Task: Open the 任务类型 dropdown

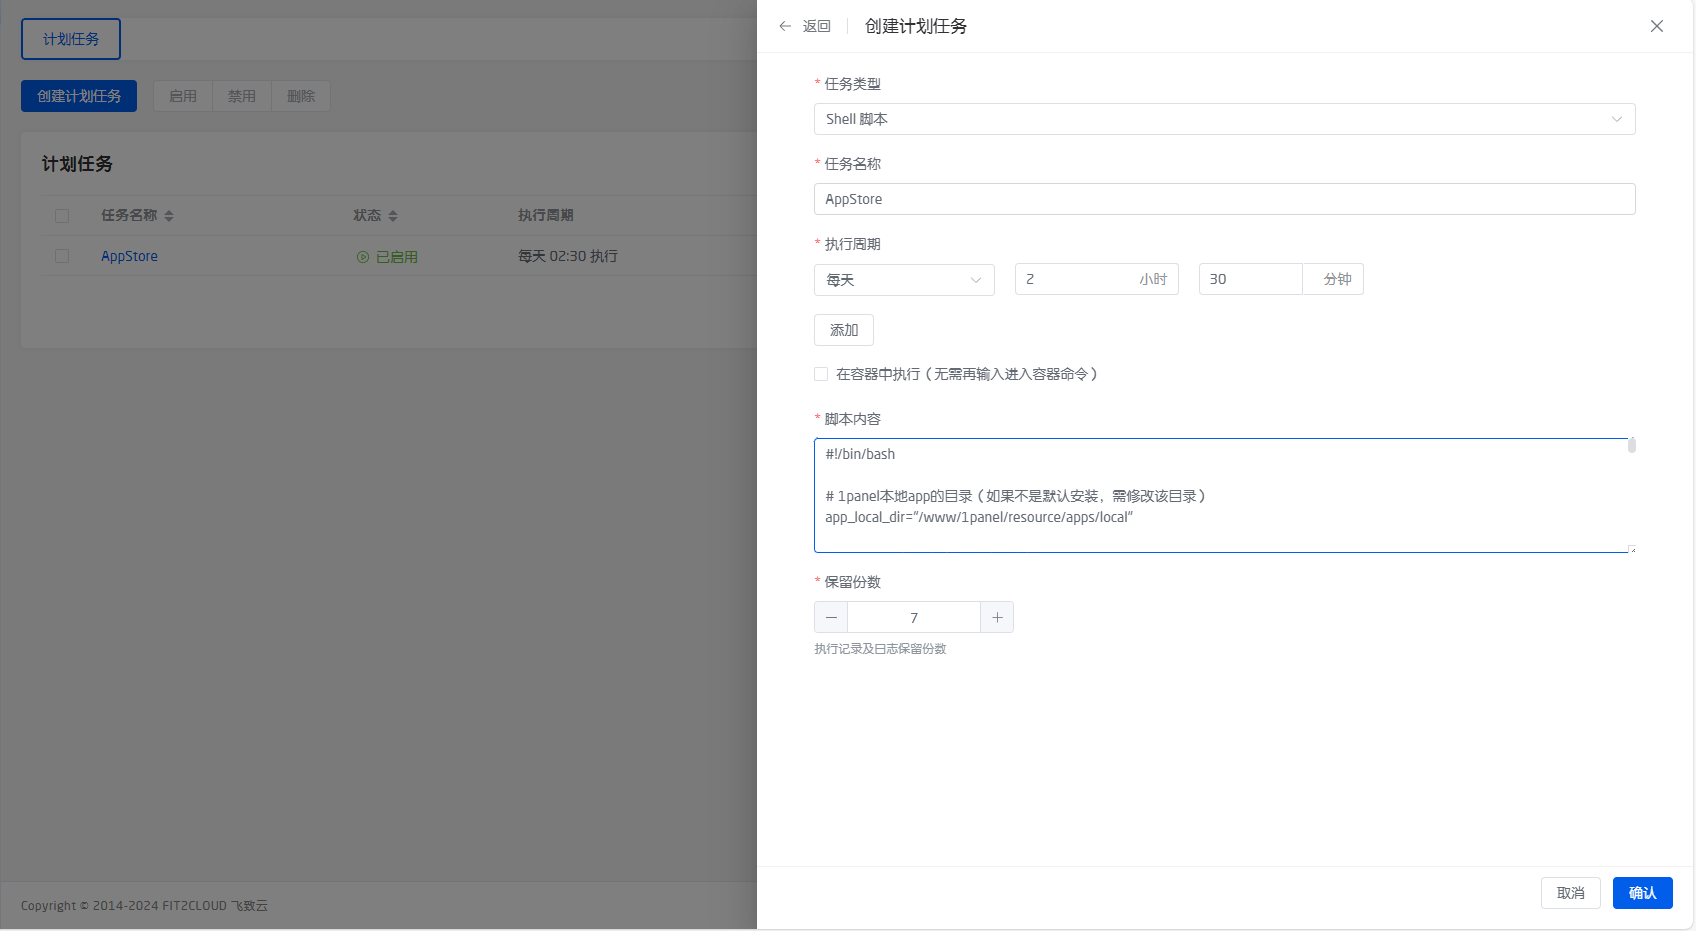Action: coord(1225,119)
